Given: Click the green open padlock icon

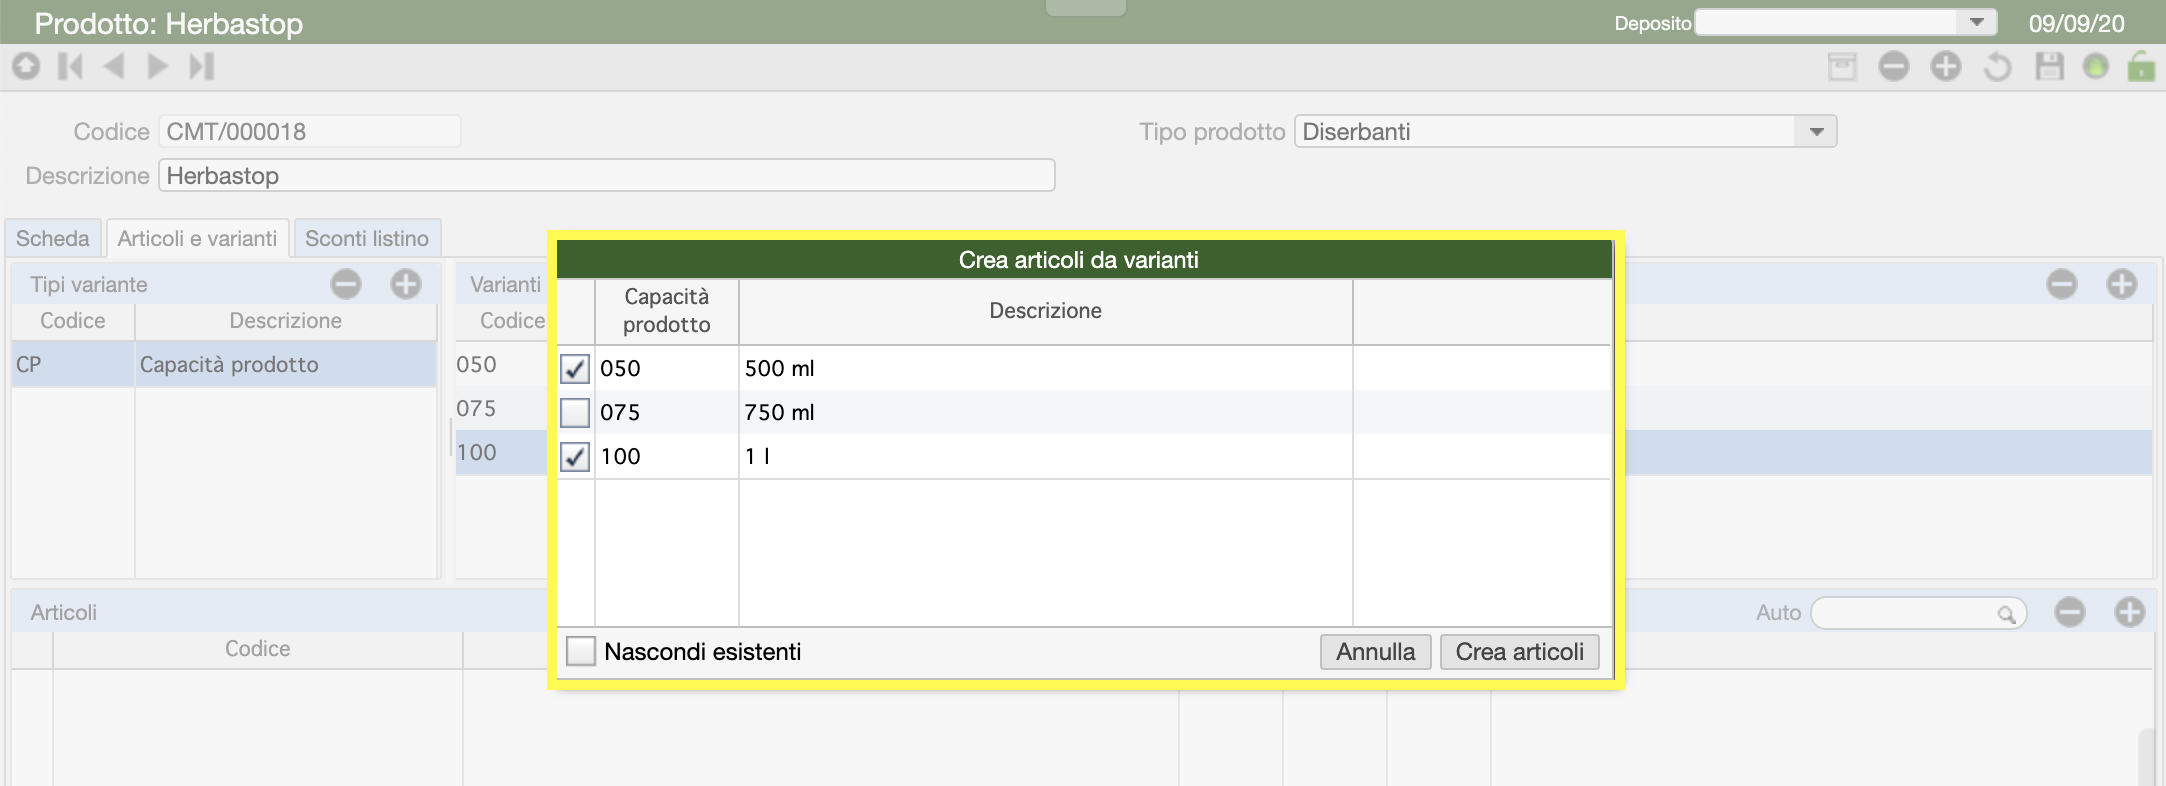Looking at the screenshot, I should point(2141,66).
